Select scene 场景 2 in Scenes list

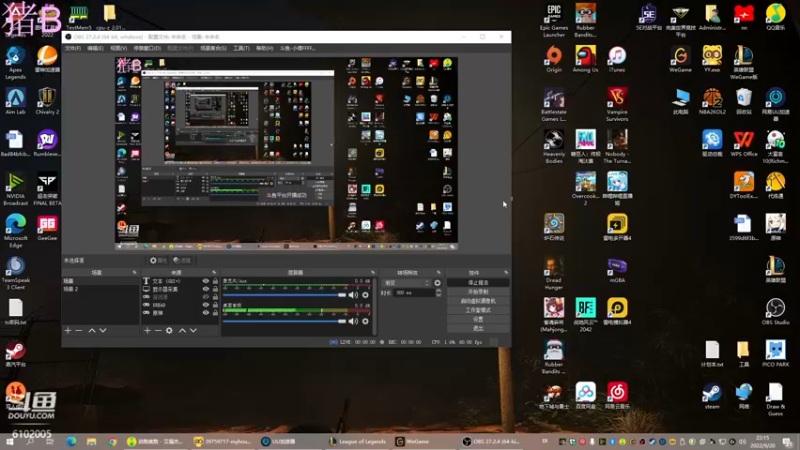pyautogui.click(x=101, y=289)
